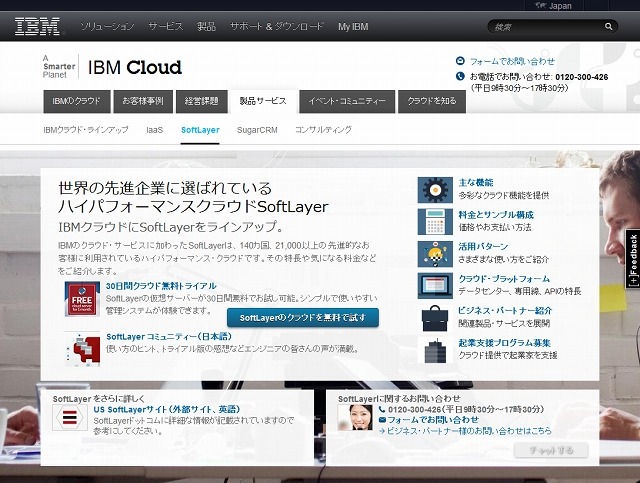Open the calculator icon for 料金とサンプル構成
The image size is (640, 483).
(x=435, y=222)
